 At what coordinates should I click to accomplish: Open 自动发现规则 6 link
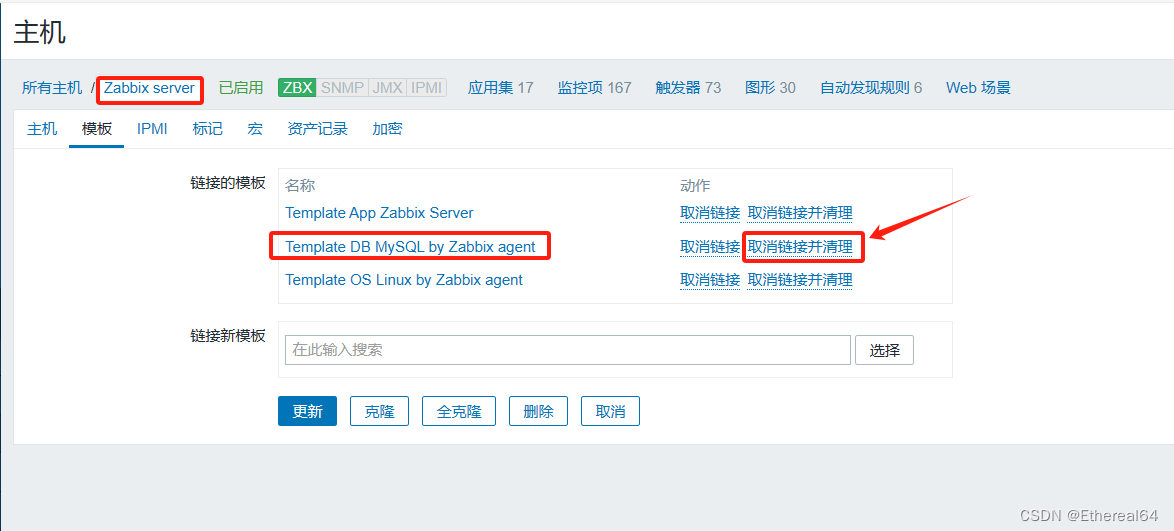pos(872,88)
